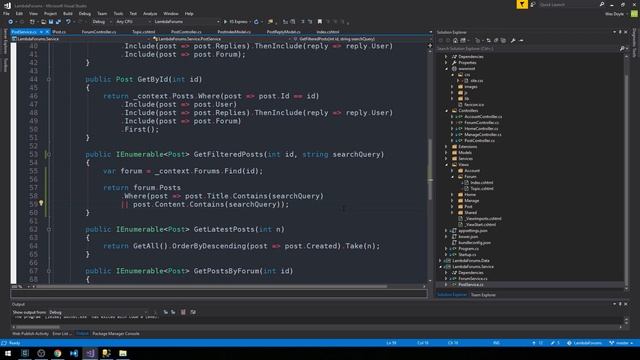Click Show All Files icon in Solution Explorer
This screenshot has height=360, width=640.
(x=503, y=40)
